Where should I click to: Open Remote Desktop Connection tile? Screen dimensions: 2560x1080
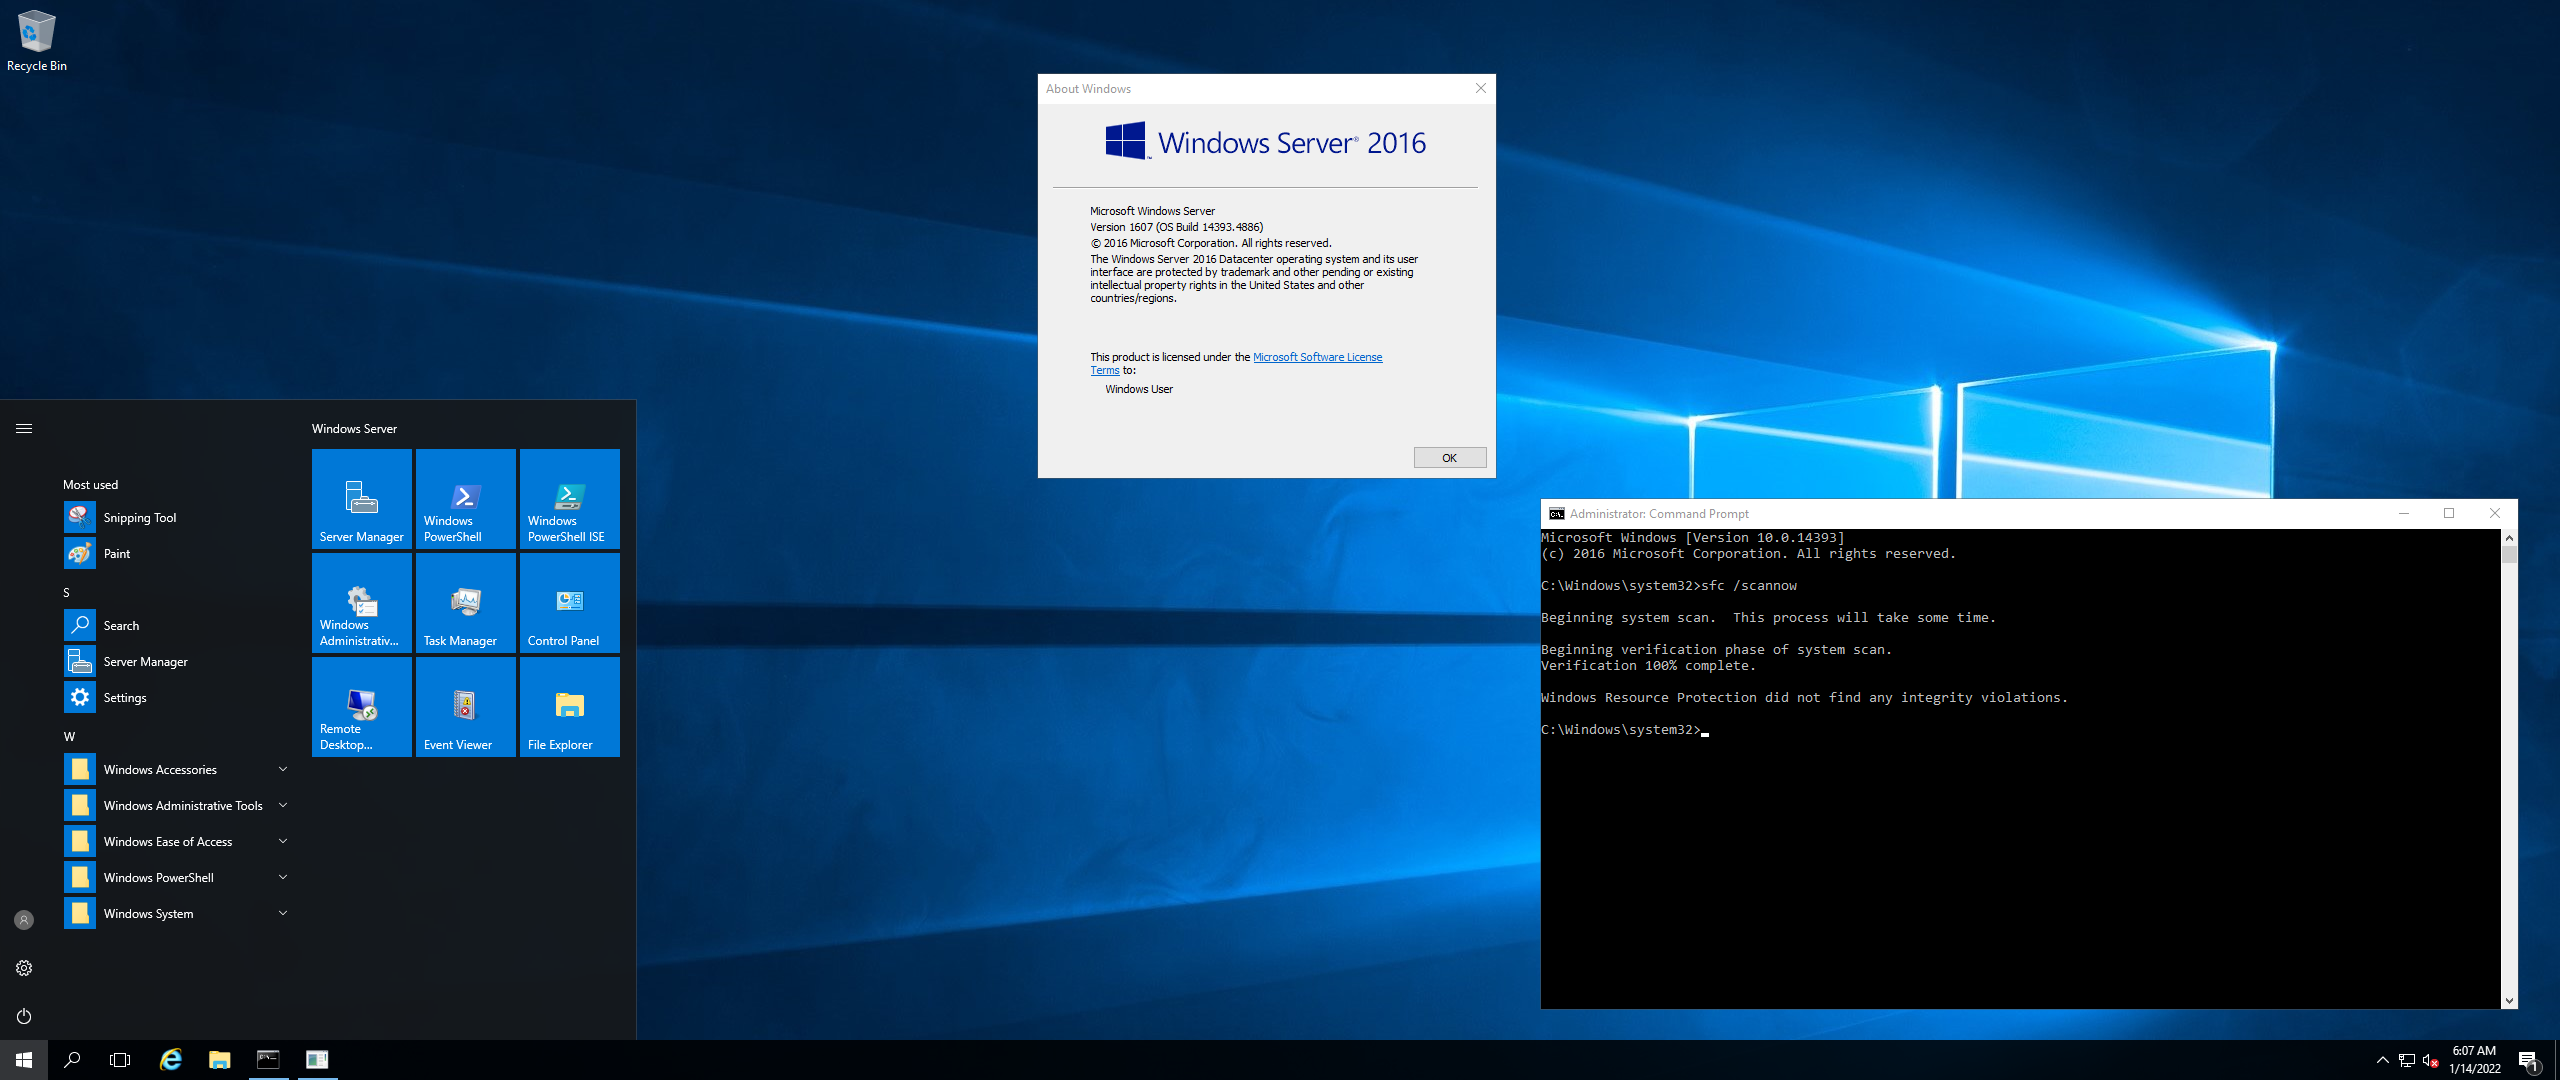[x=362, y=706]
